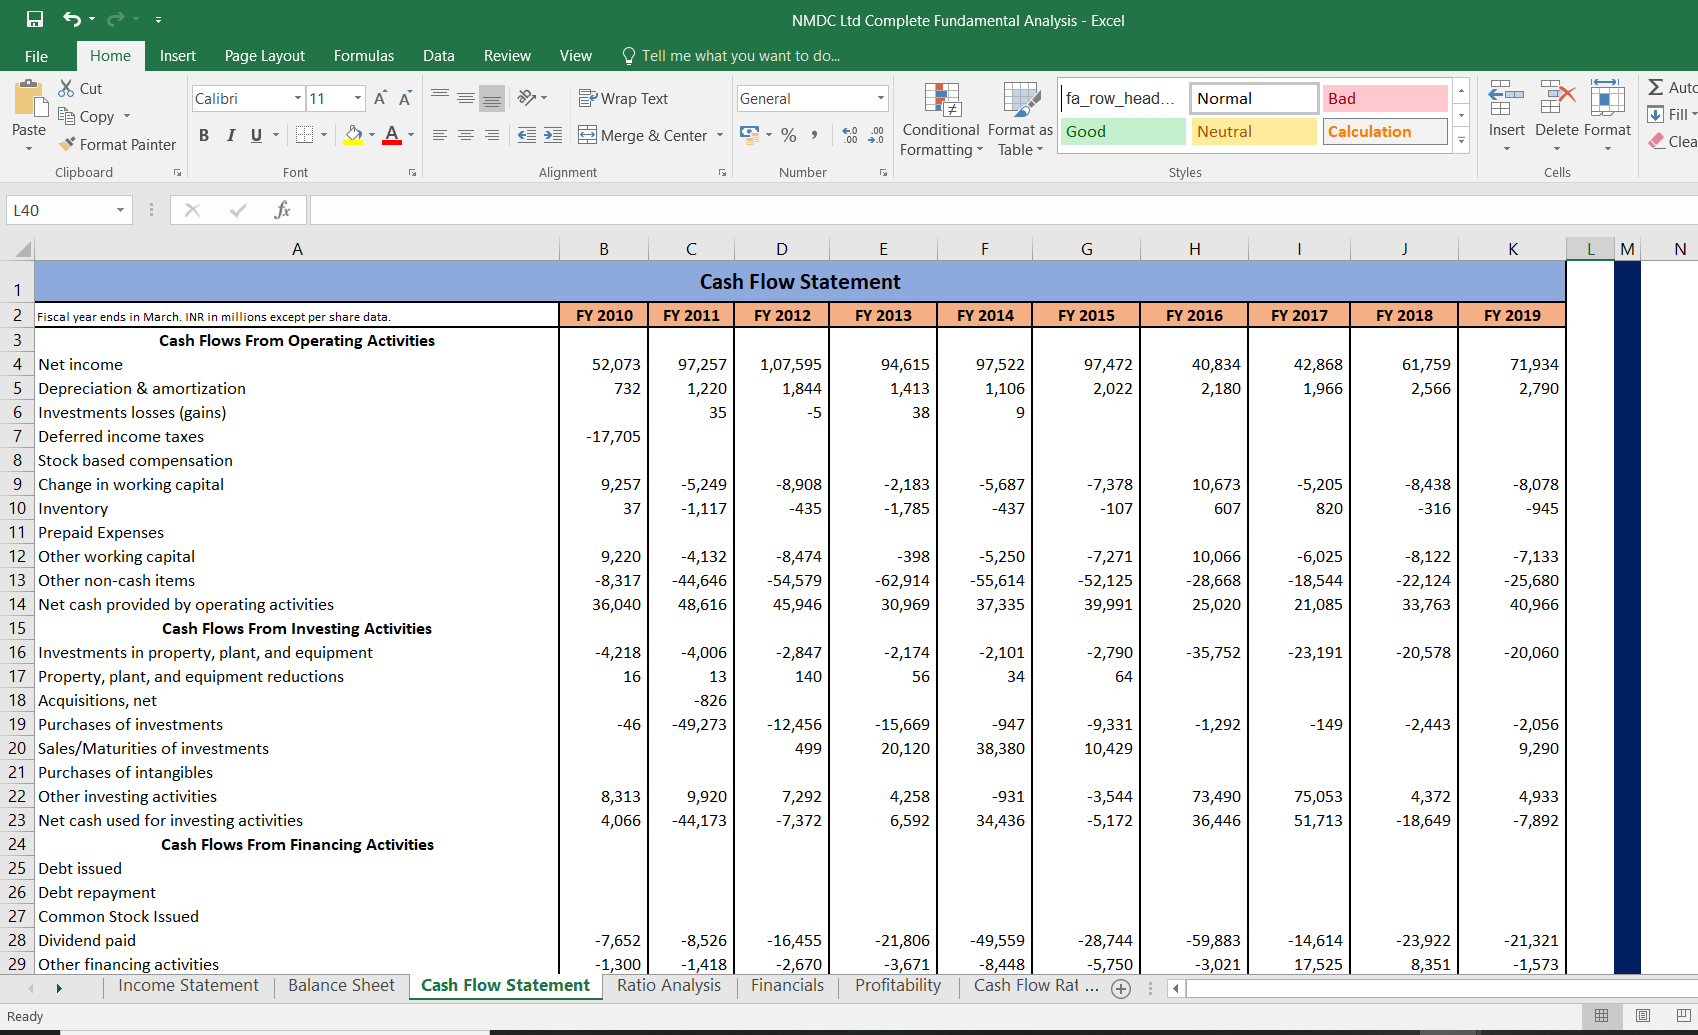
Task: Click the Orientation text-angle icon
Action: [x=527, y=98]
